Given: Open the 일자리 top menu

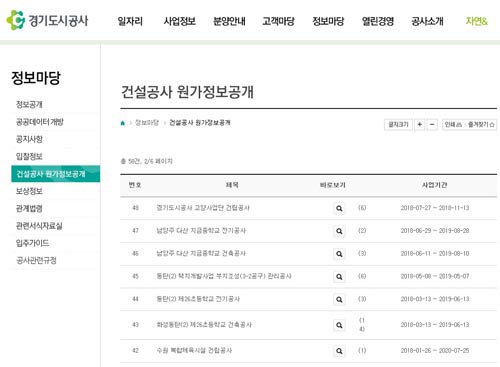Looking at the screenshot, I should [x=130, y=21].
